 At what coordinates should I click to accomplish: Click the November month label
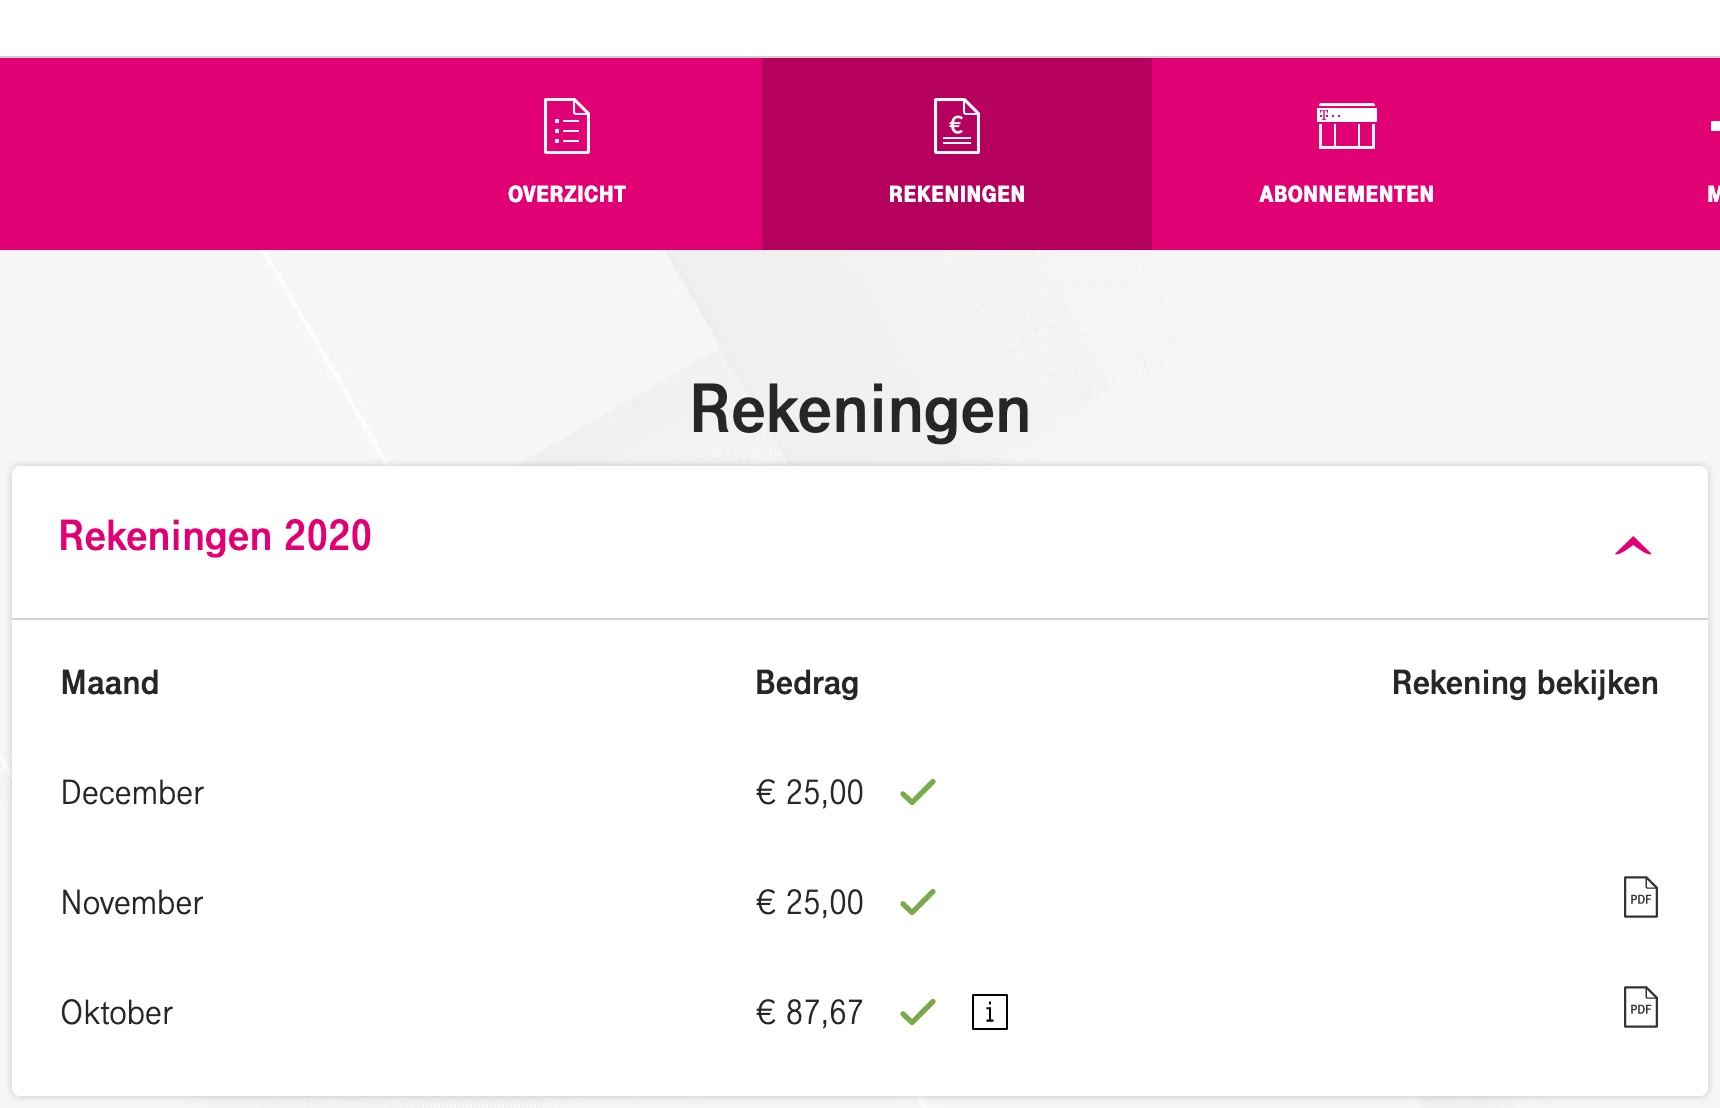(132, 903)
